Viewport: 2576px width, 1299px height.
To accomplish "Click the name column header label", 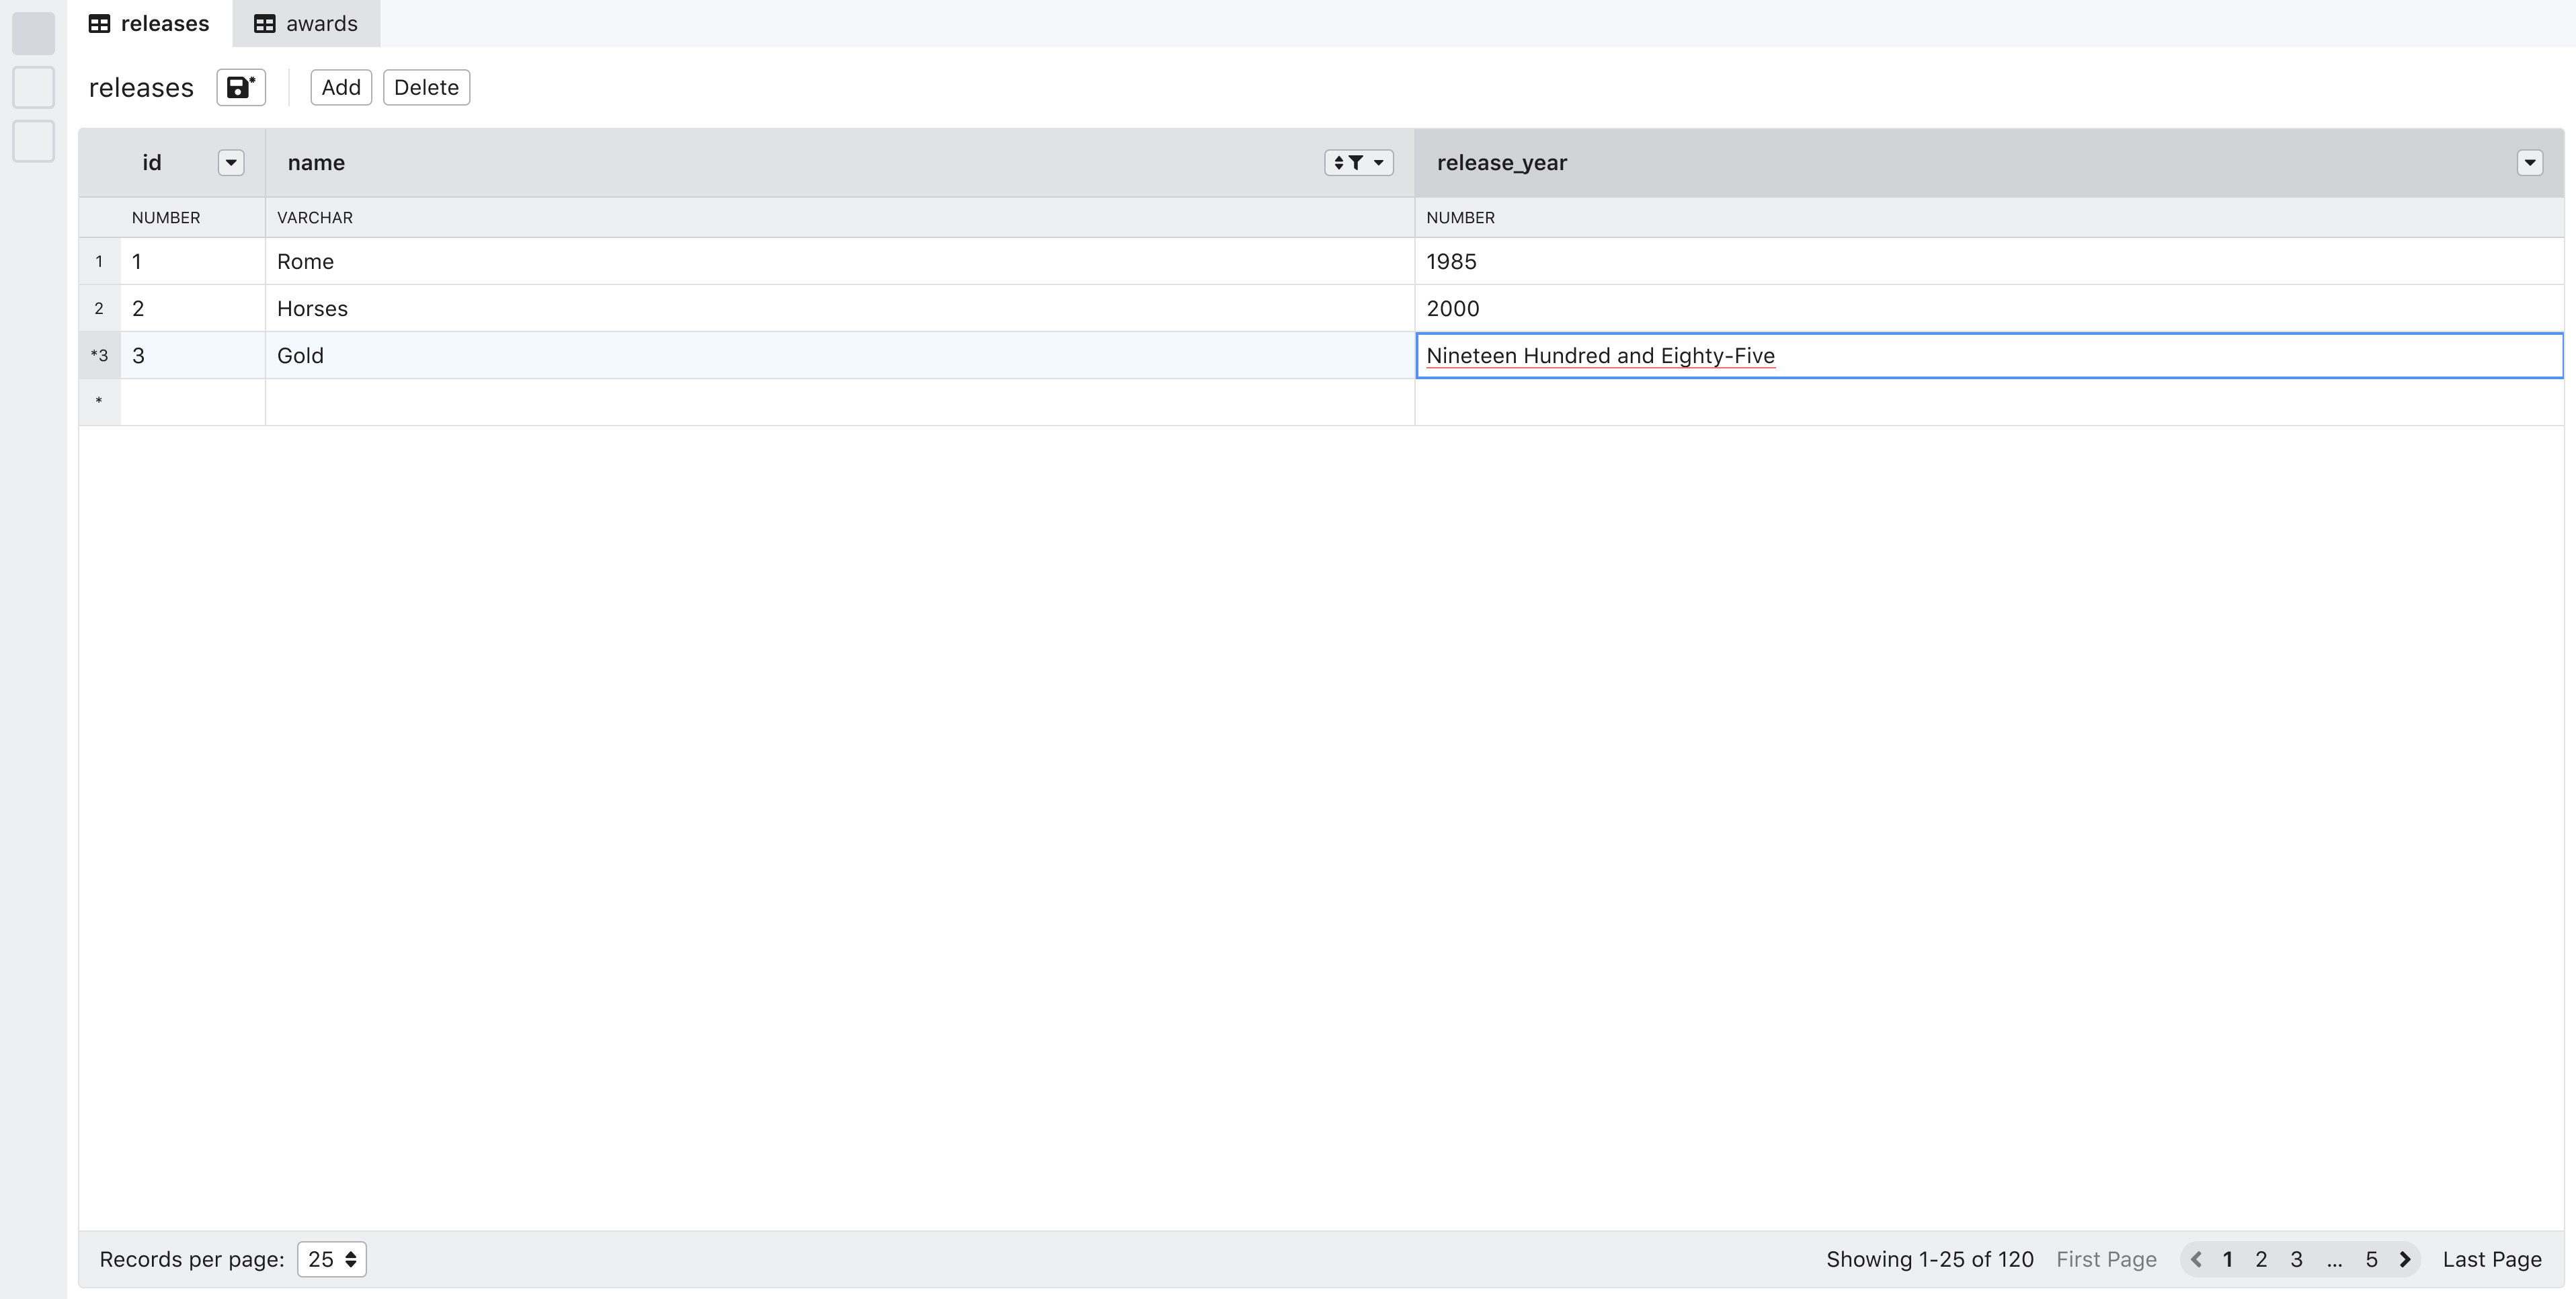I will point(316,163).
